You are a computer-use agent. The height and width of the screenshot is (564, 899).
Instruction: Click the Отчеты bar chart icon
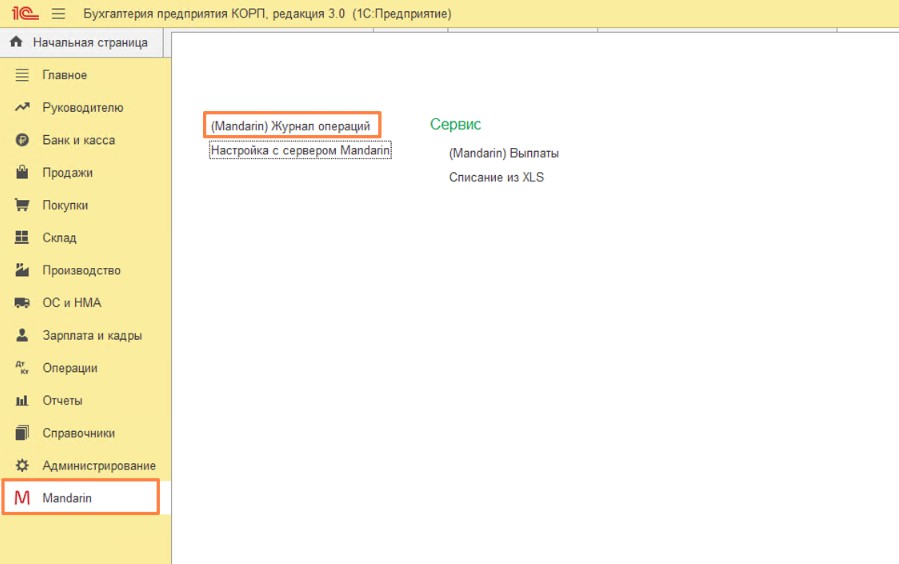click(x=22, y=401)
